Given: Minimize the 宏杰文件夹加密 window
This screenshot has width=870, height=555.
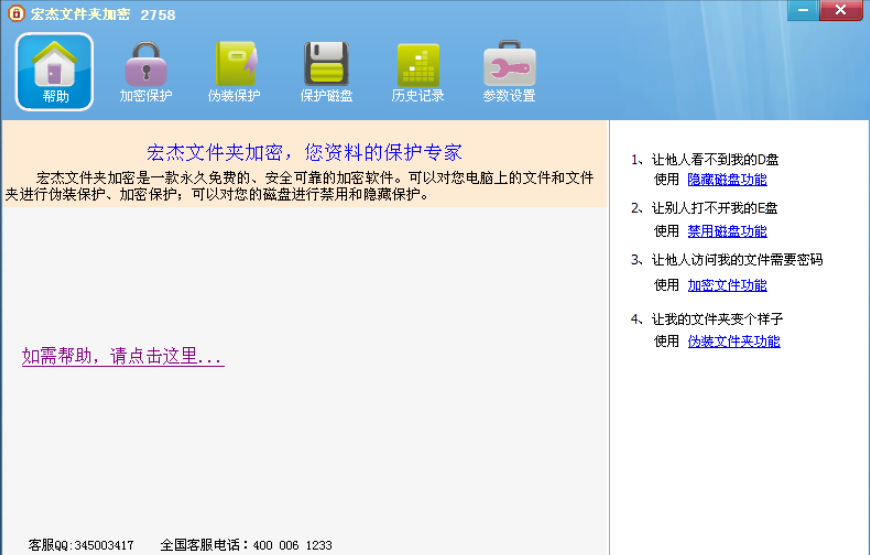Looking at the screenshot, I should [801, 11].
